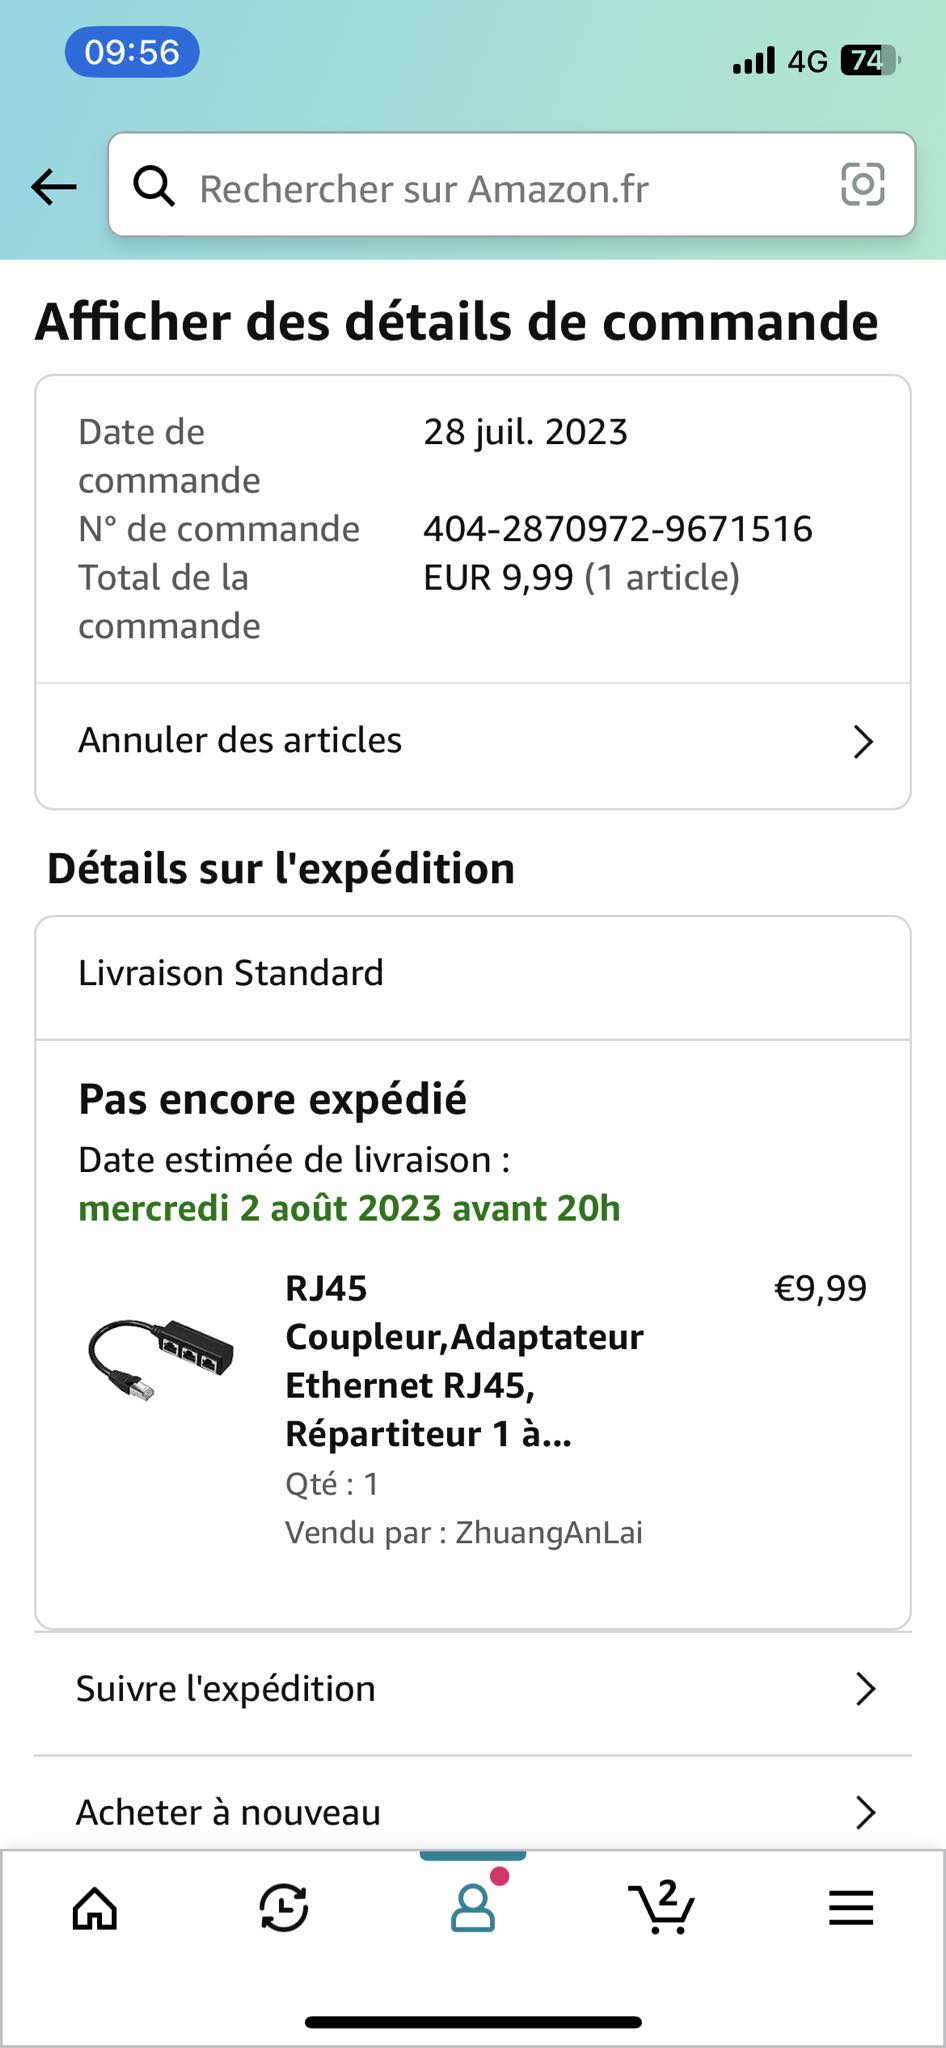Tap the 09:56 clock in status bar
946x2048 pixels.
[x=132, y=52]
